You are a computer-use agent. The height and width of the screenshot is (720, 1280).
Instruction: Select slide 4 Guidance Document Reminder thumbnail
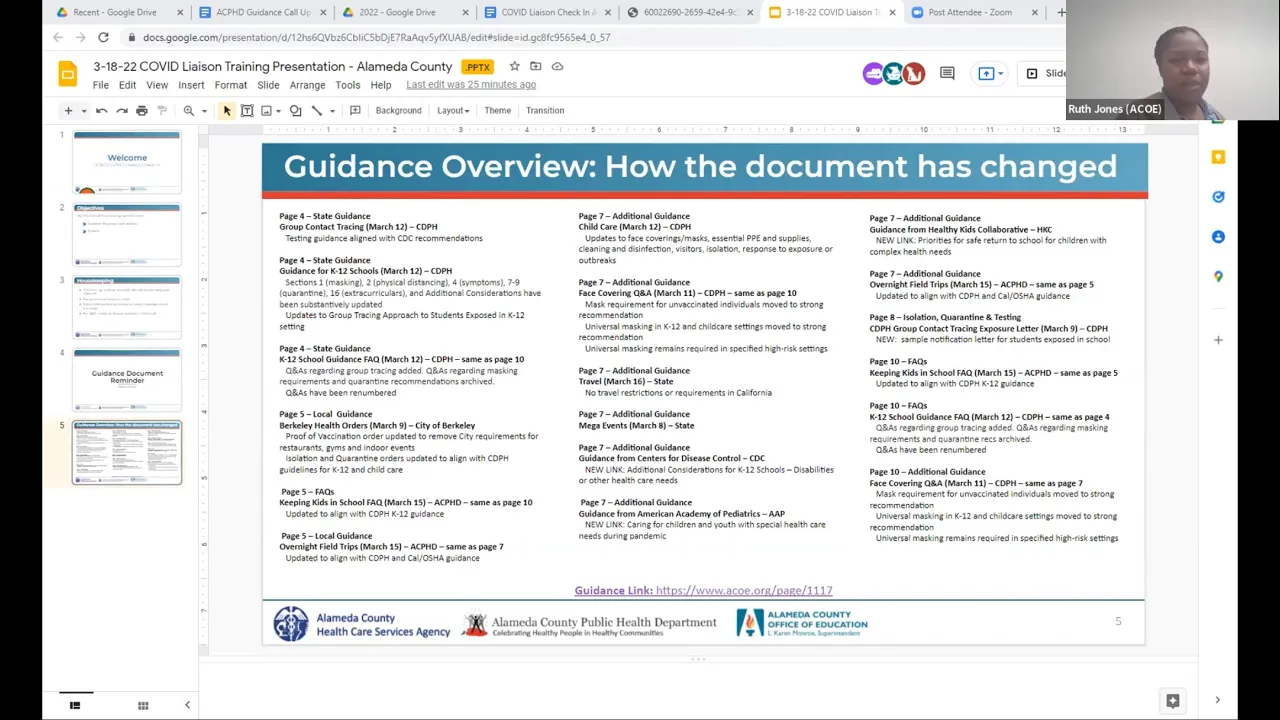[127, 379]
